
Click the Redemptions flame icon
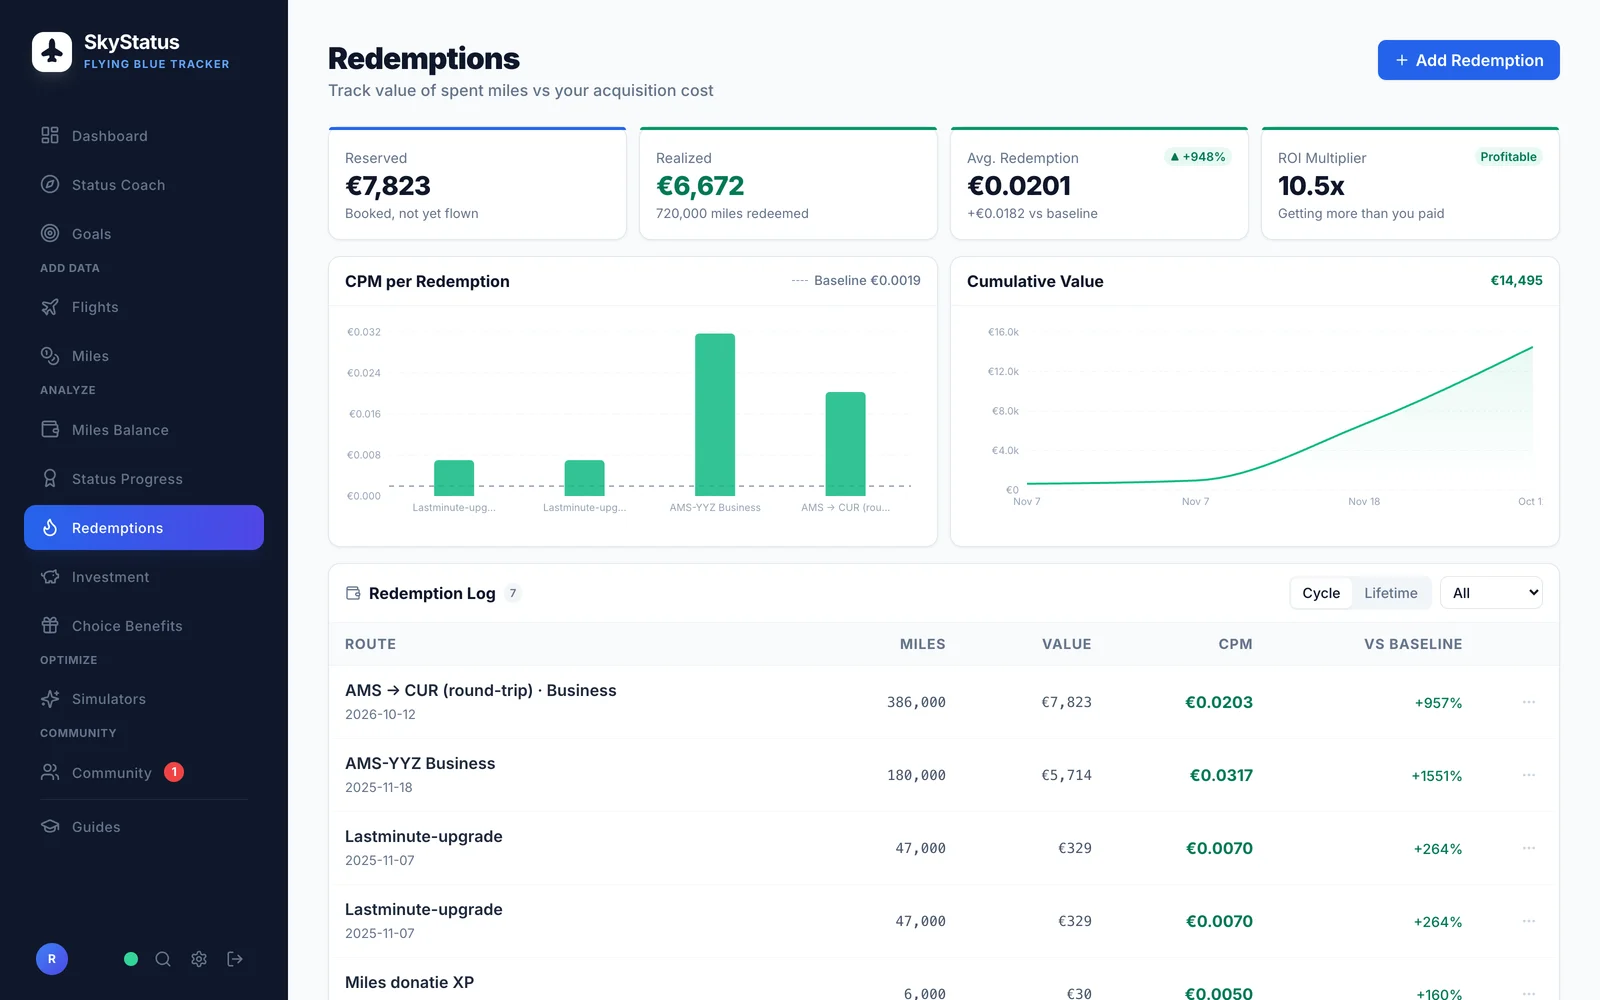[x=50, y=528]
